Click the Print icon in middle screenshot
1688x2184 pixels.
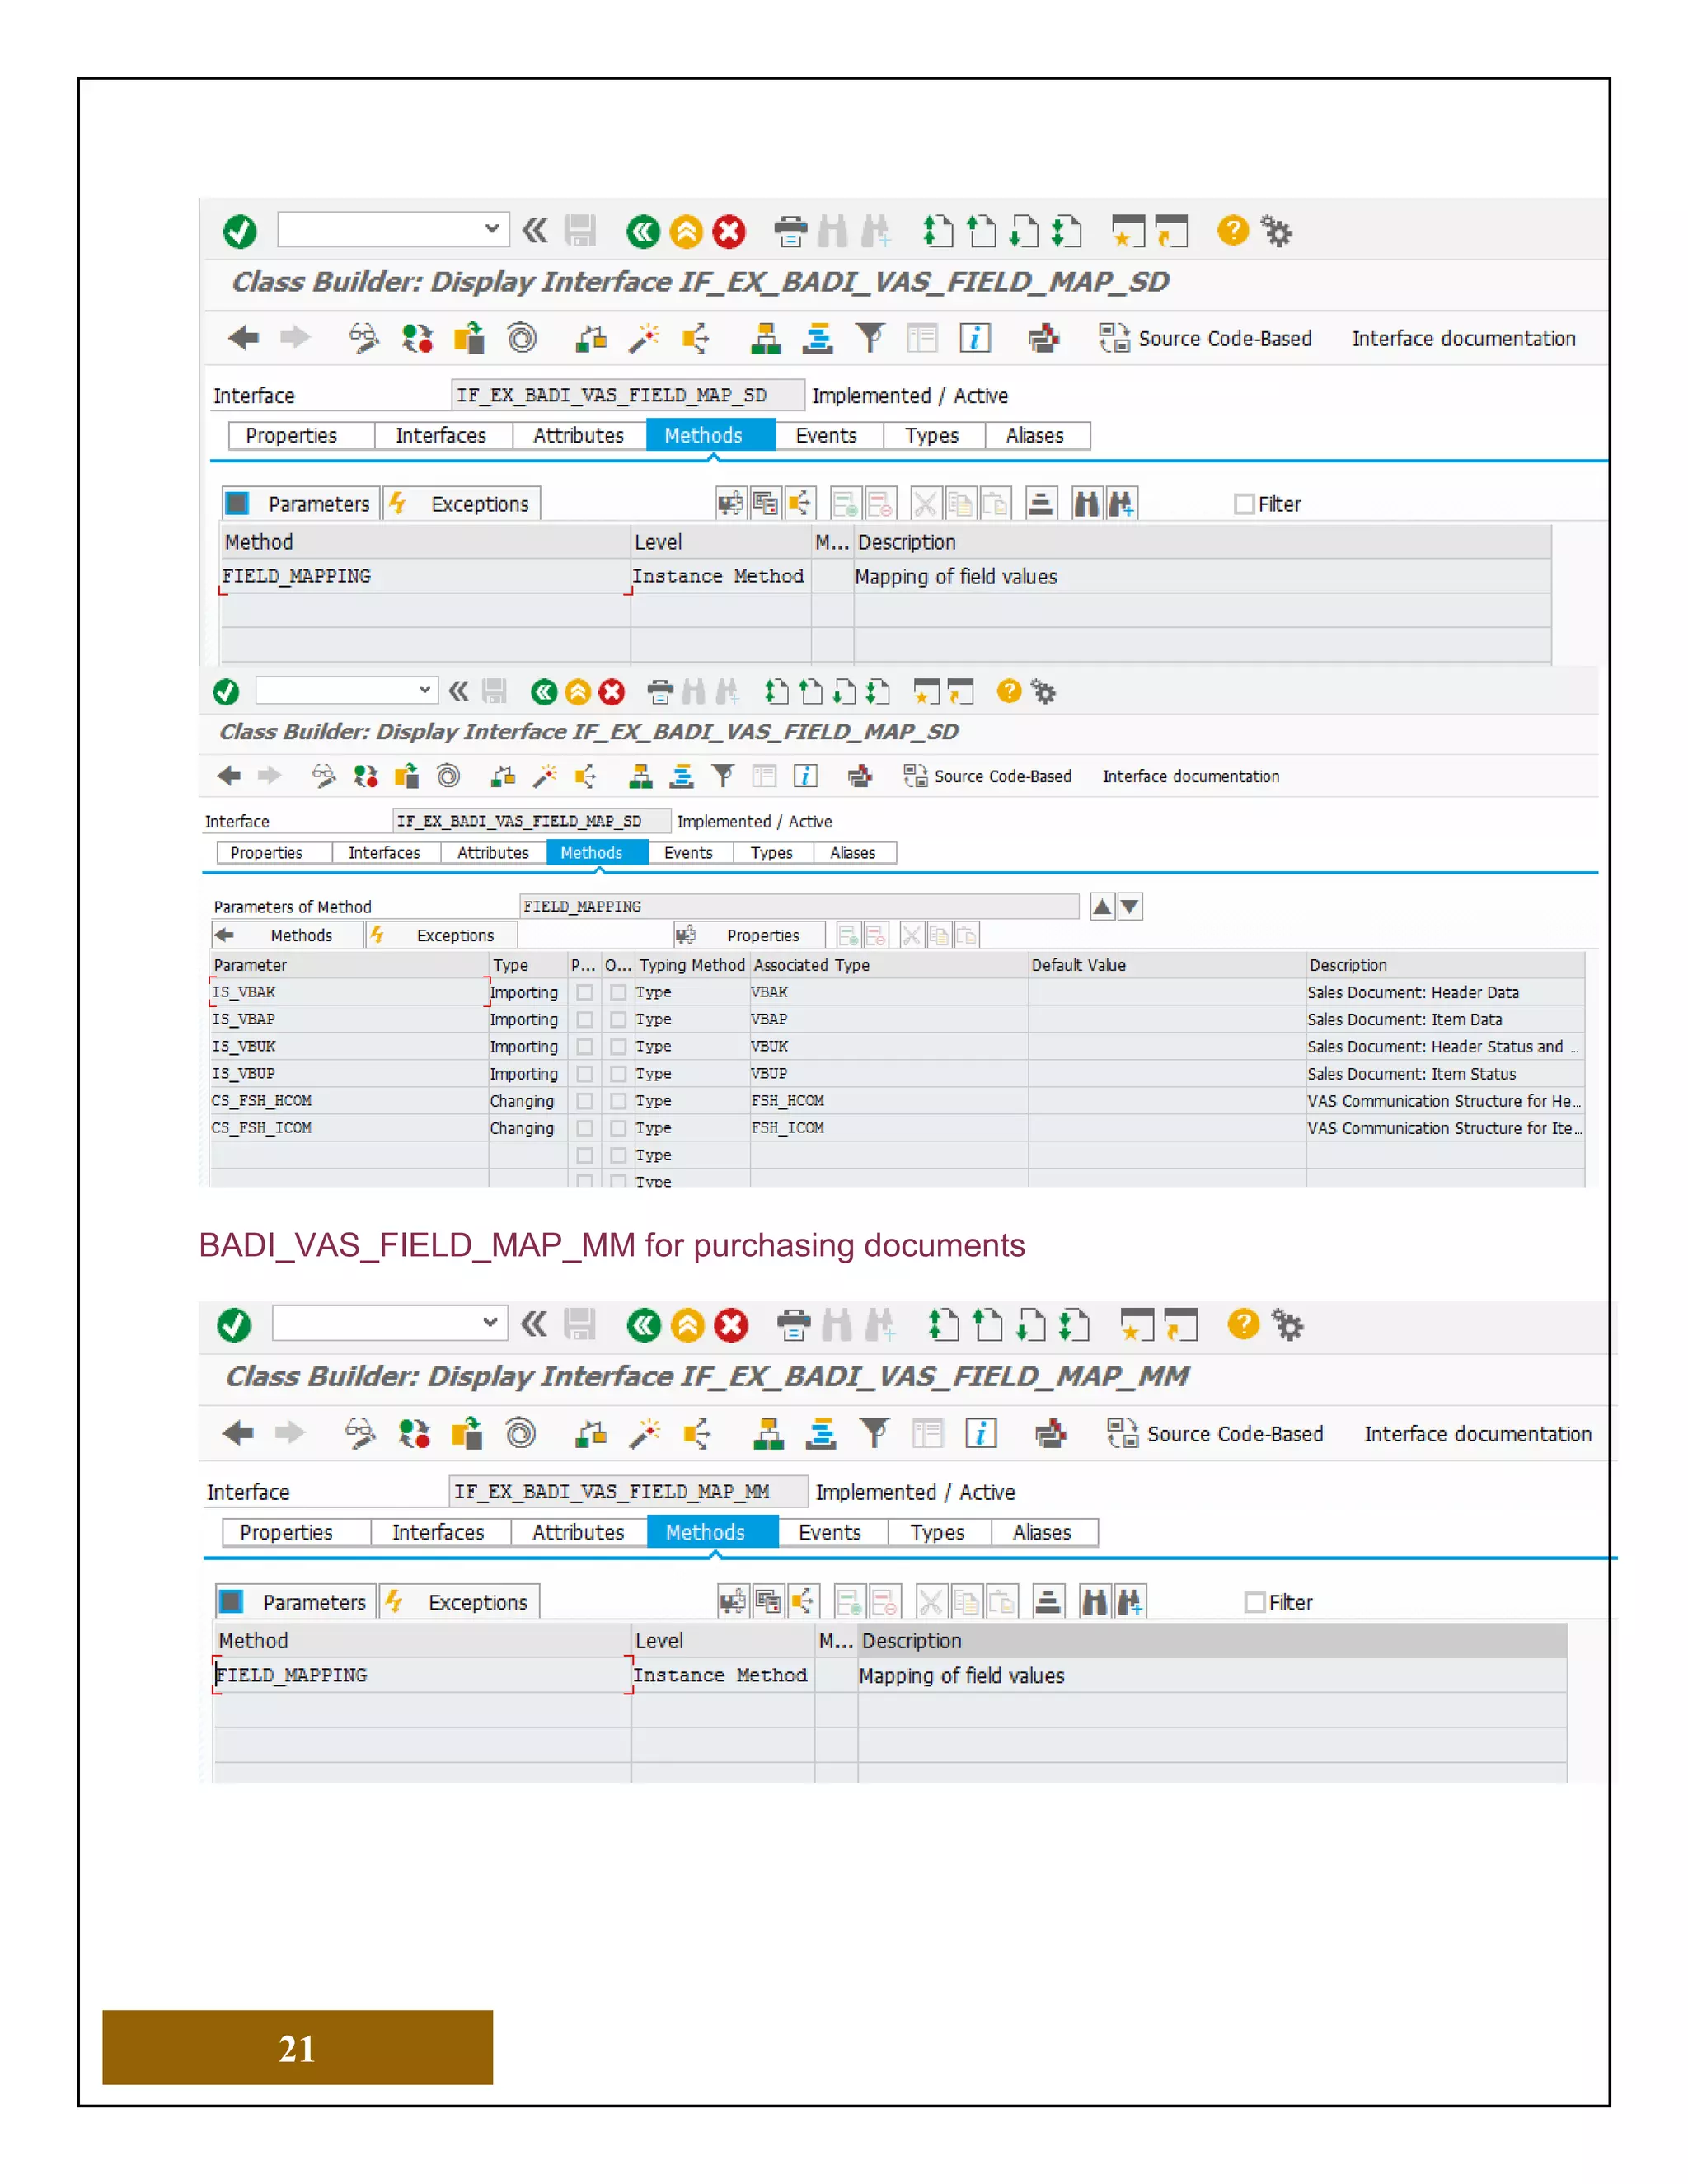tap(660, 692)
